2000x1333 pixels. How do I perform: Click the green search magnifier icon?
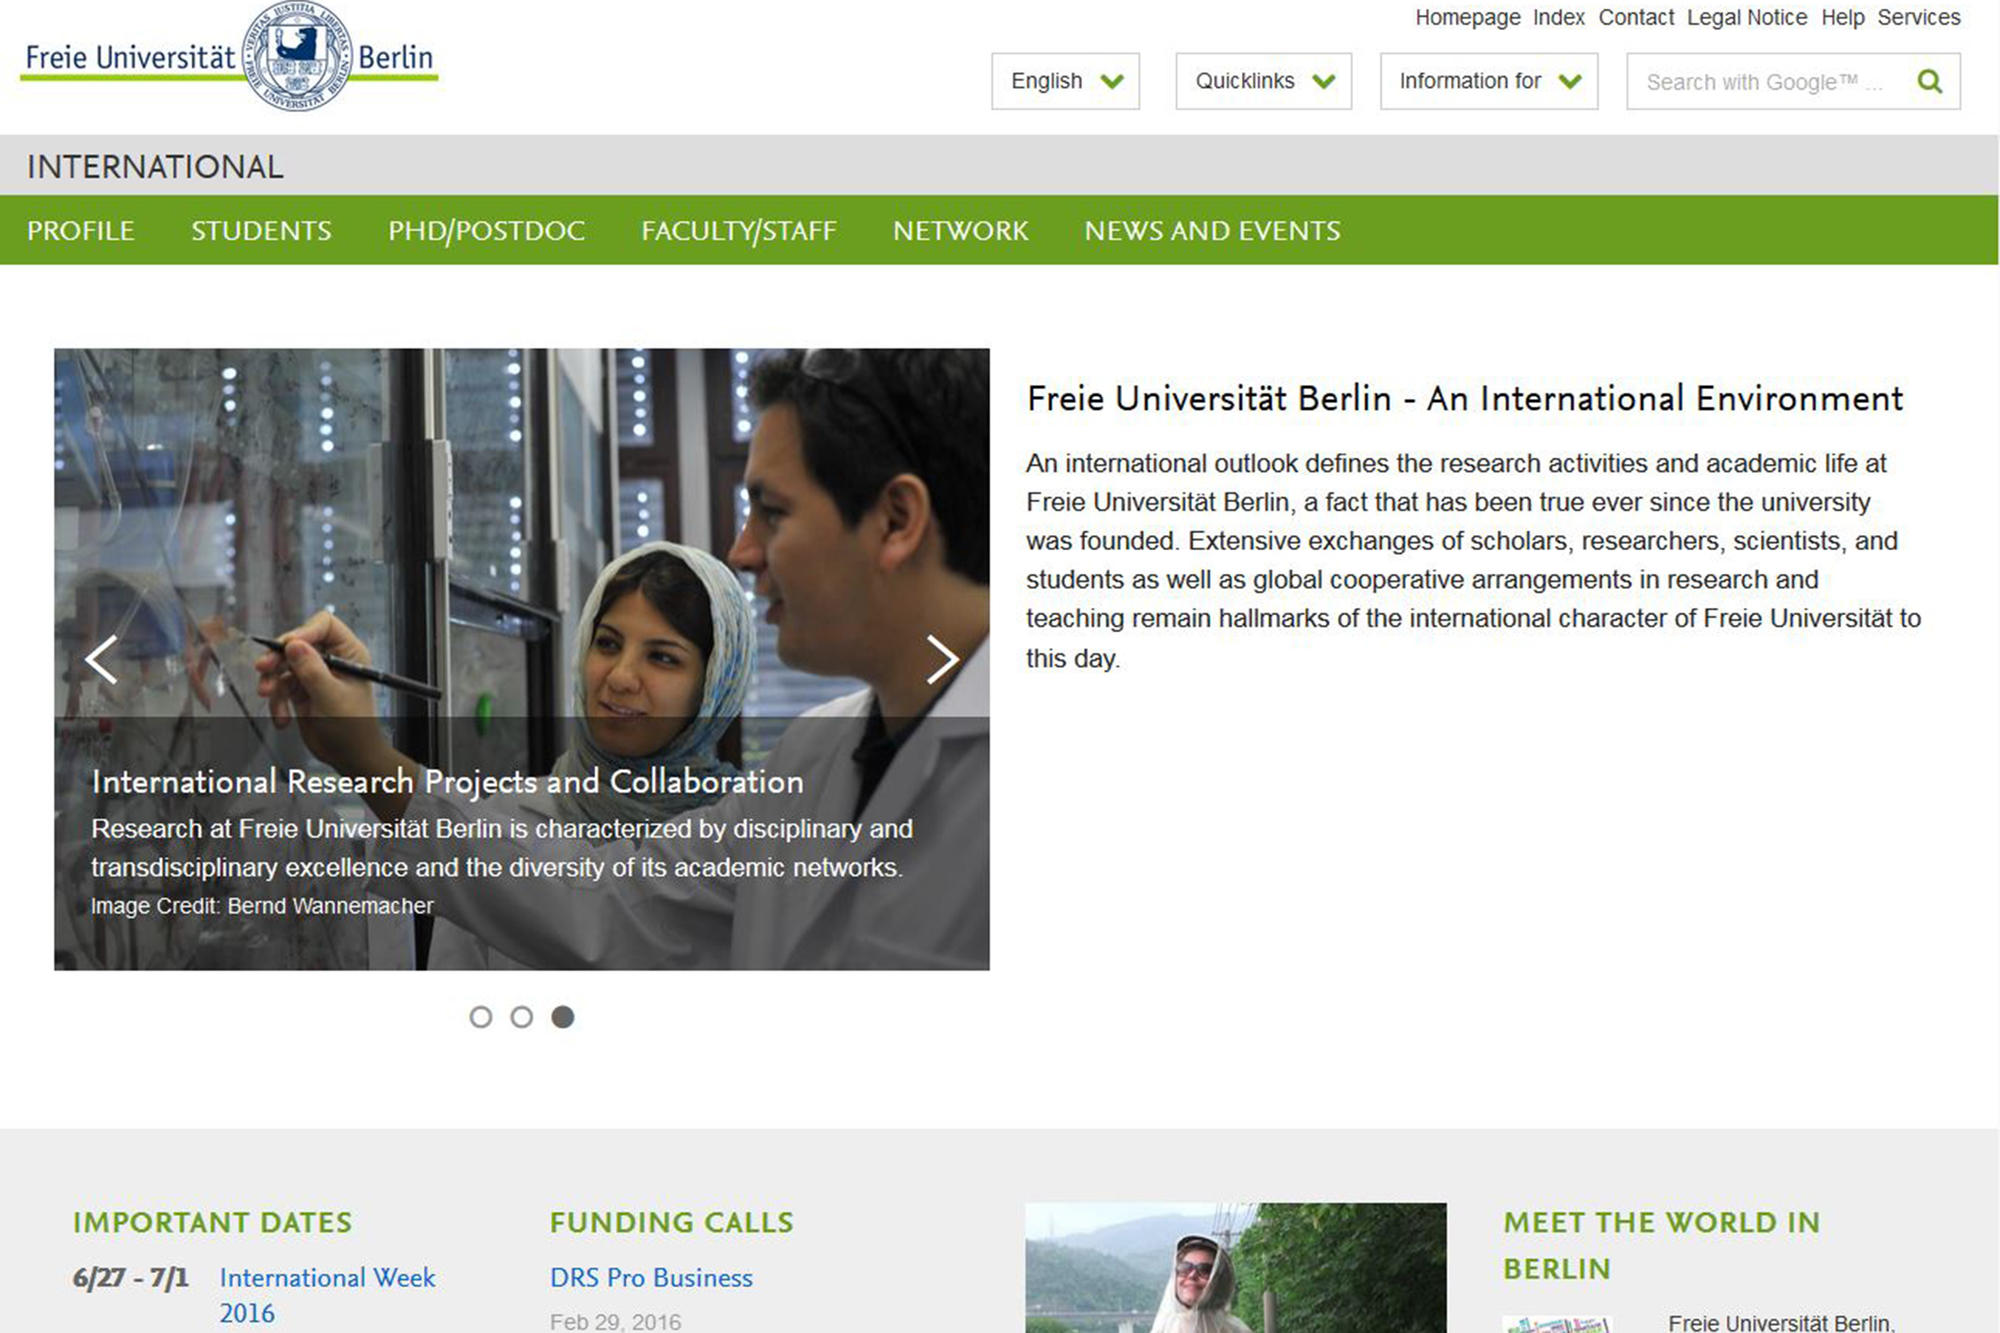tap(1929, 81)
